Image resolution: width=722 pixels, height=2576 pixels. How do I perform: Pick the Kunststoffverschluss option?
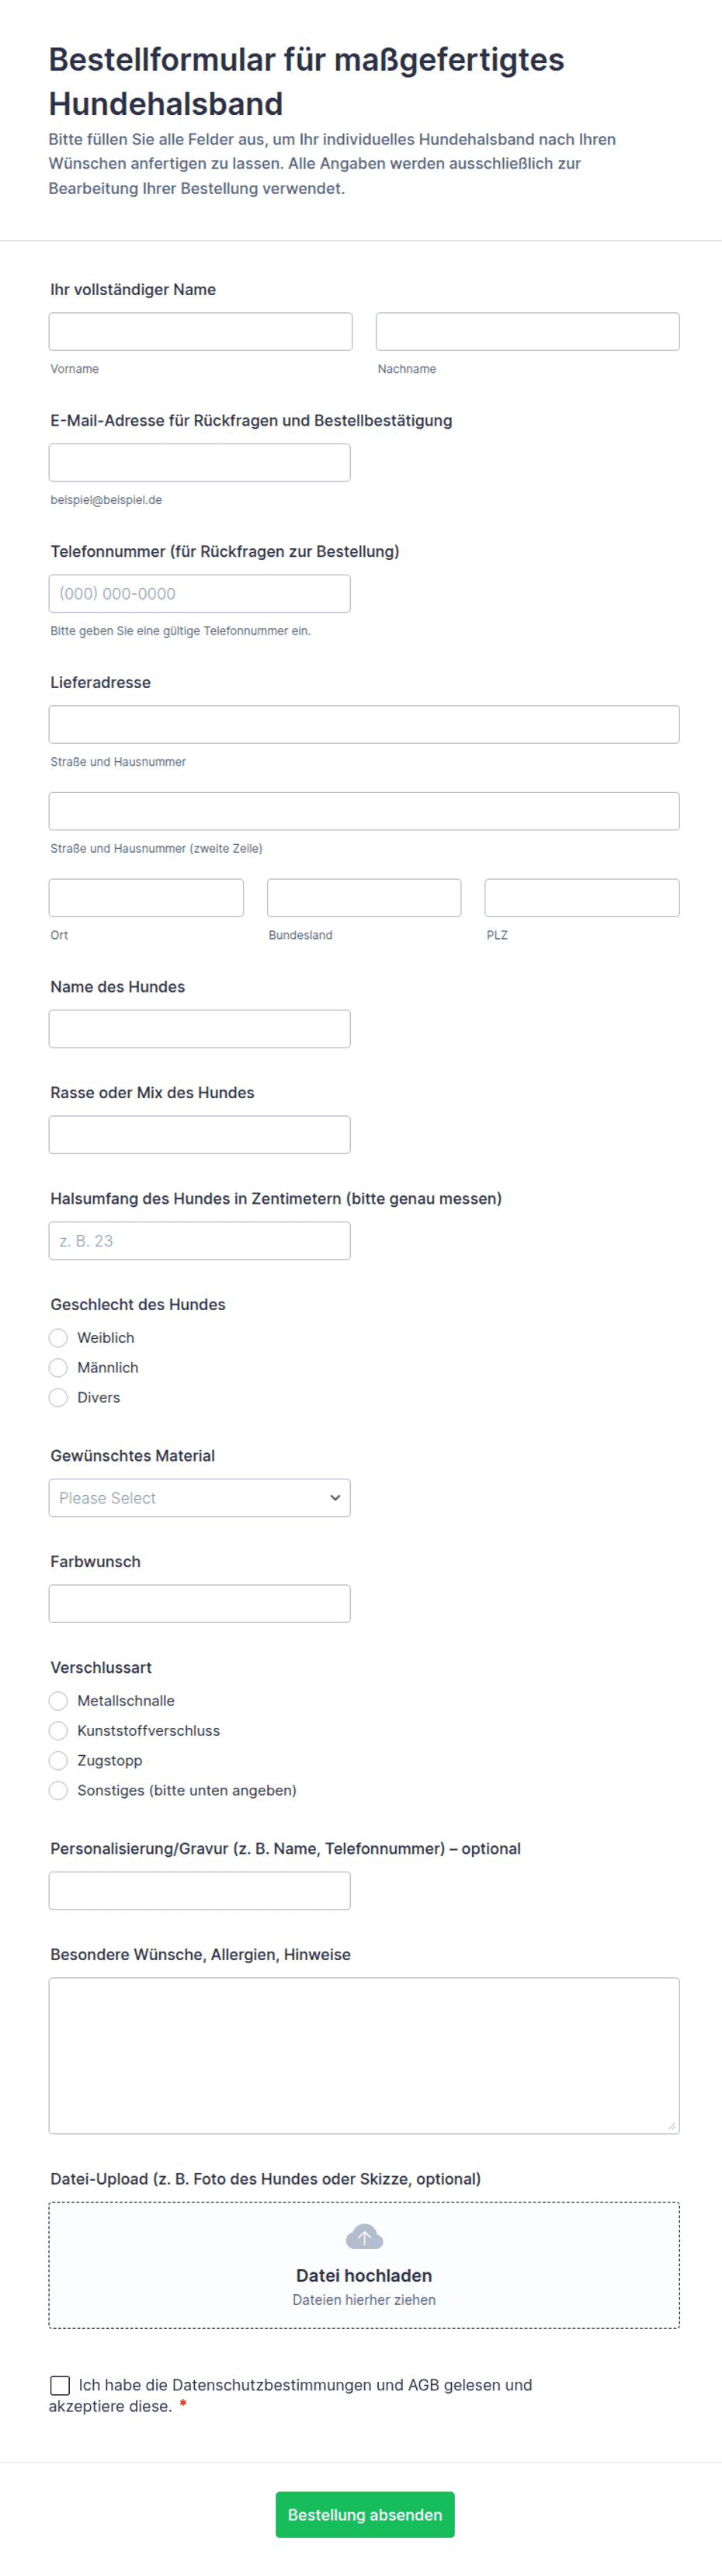point(59,1730)
